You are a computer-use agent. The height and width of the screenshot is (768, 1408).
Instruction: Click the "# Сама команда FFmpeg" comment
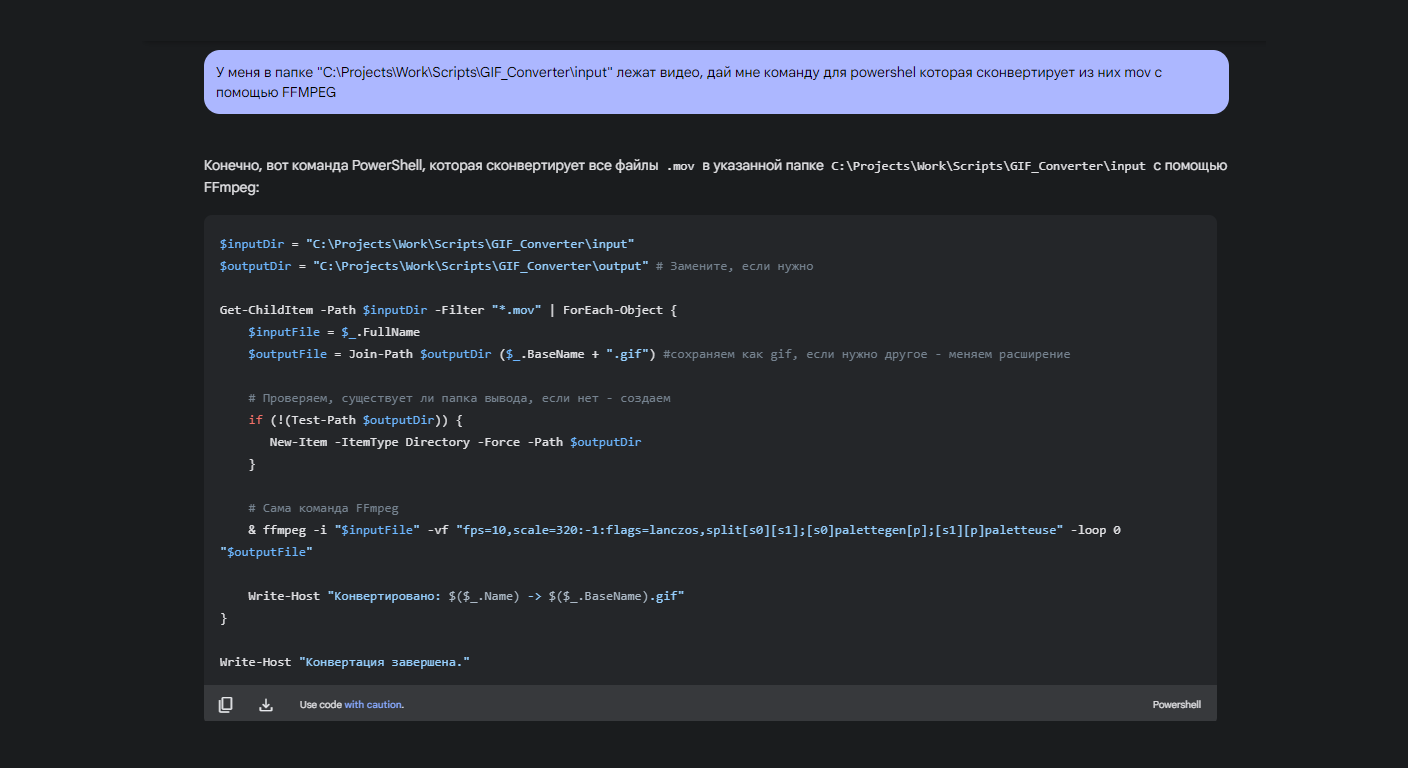click(x=323, y=508)
